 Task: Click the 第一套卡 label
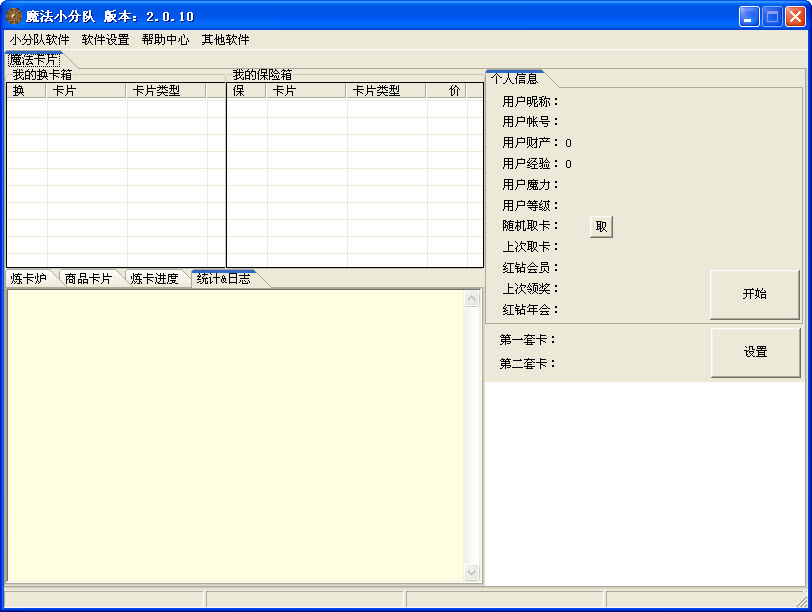(527, 340)
